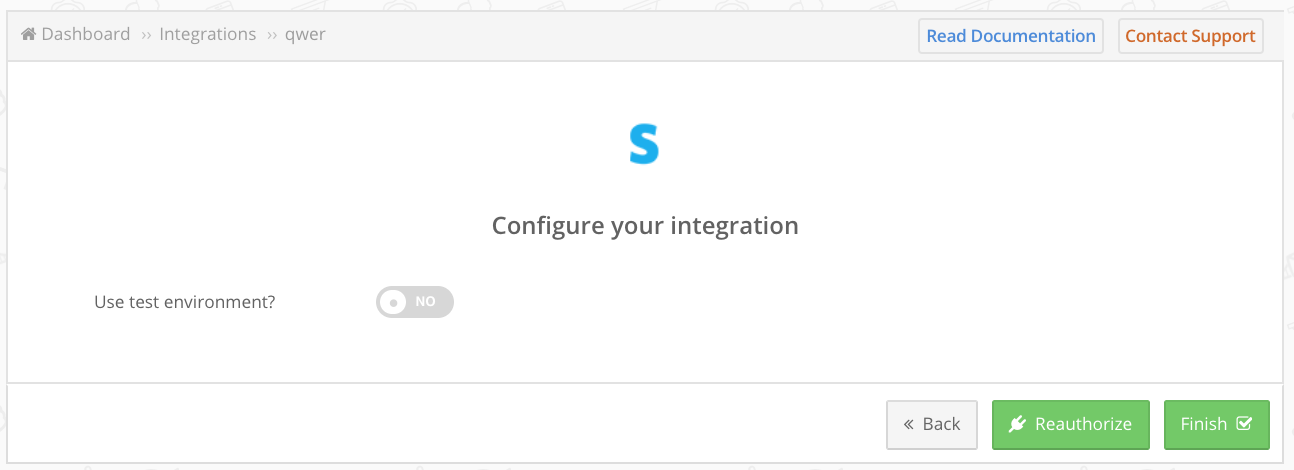Viewport: 1294px width, 470px height.
Task: Enable the Use test environment switch
Action: (415, 301)
